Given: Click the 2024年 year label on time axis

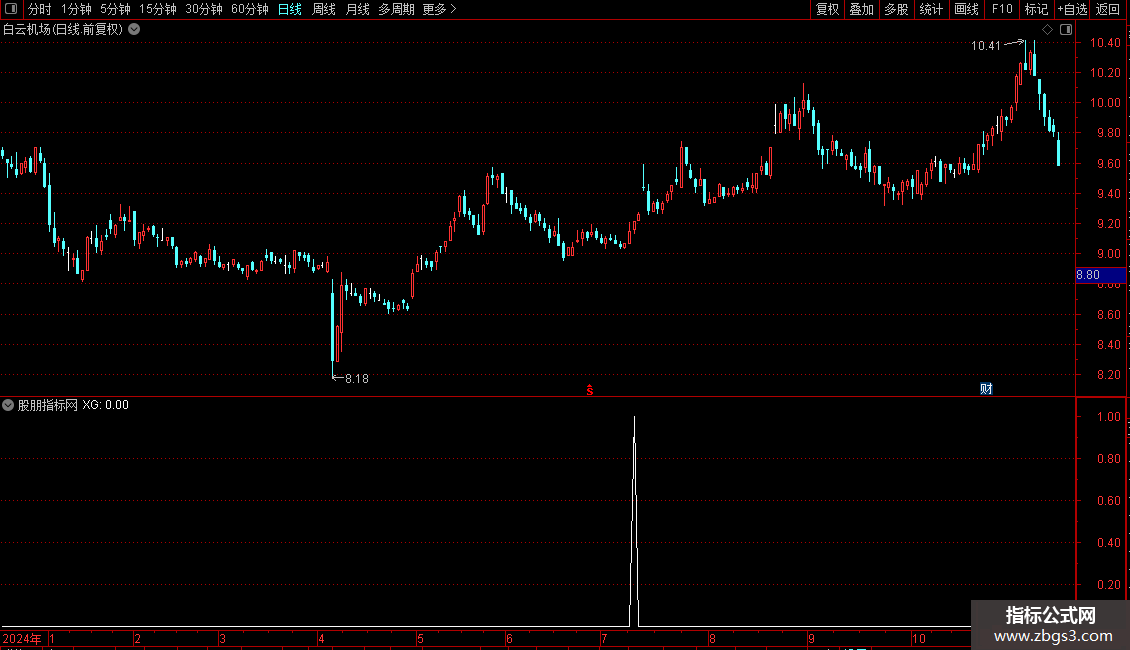Looking at the screenshot, I should 22,638.
